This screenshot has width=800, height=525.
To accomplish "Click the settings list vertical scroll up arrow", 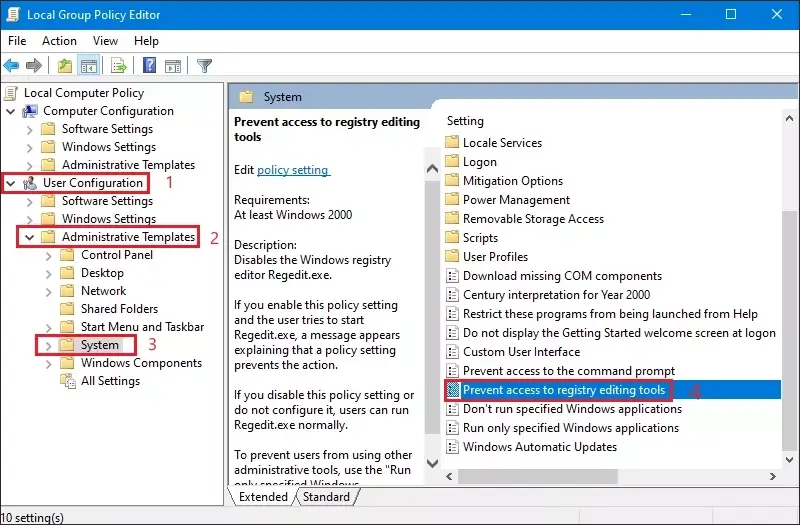I will [x=789, y=118].
